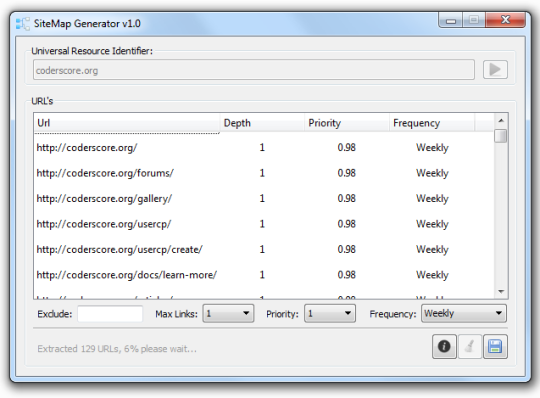Sort by the Frequency column header
Viewport: 540px width, 398px height.
pyautogui.click(x=432, y=123)
